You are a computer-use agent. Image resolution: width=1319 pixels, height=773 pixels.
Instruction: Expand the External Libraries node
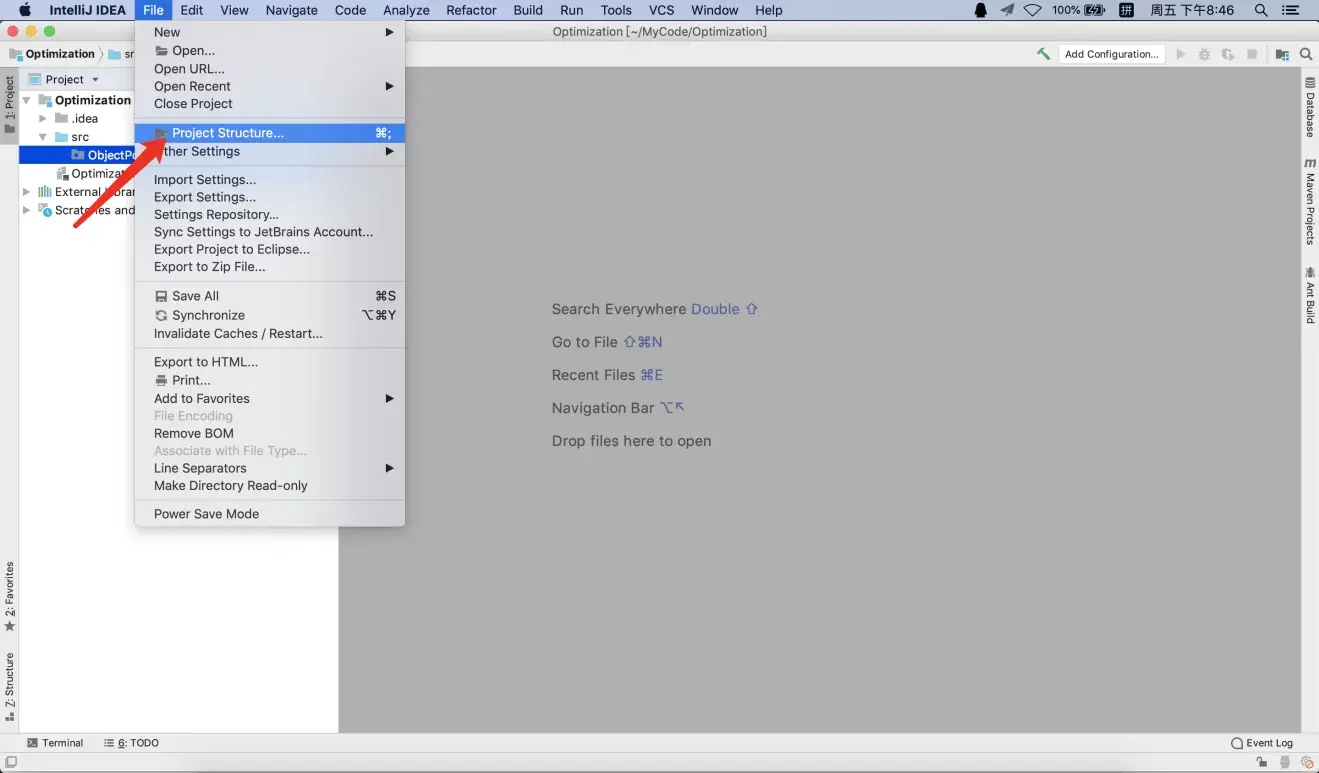pyautogui.click(x=26, y=192)
